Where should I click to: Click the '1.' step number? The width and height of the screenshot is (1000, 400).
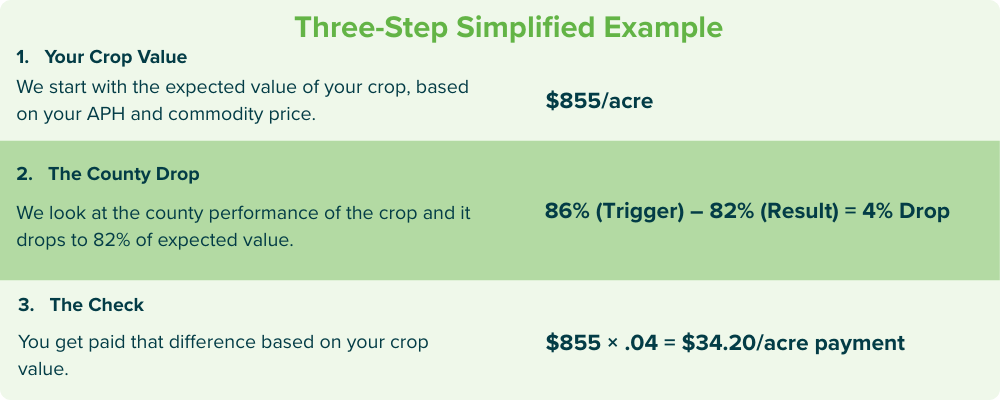[23, 57]
